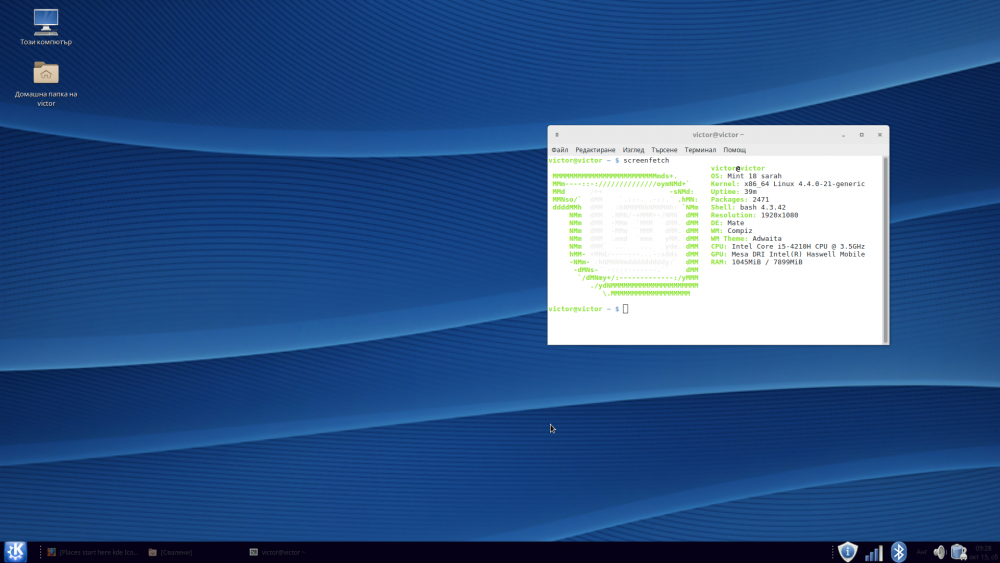Viewport: 1000px width, 563px height.
Task: Switch to 'Places start here kde' taskbar window
Action: [x=93, y=552]
